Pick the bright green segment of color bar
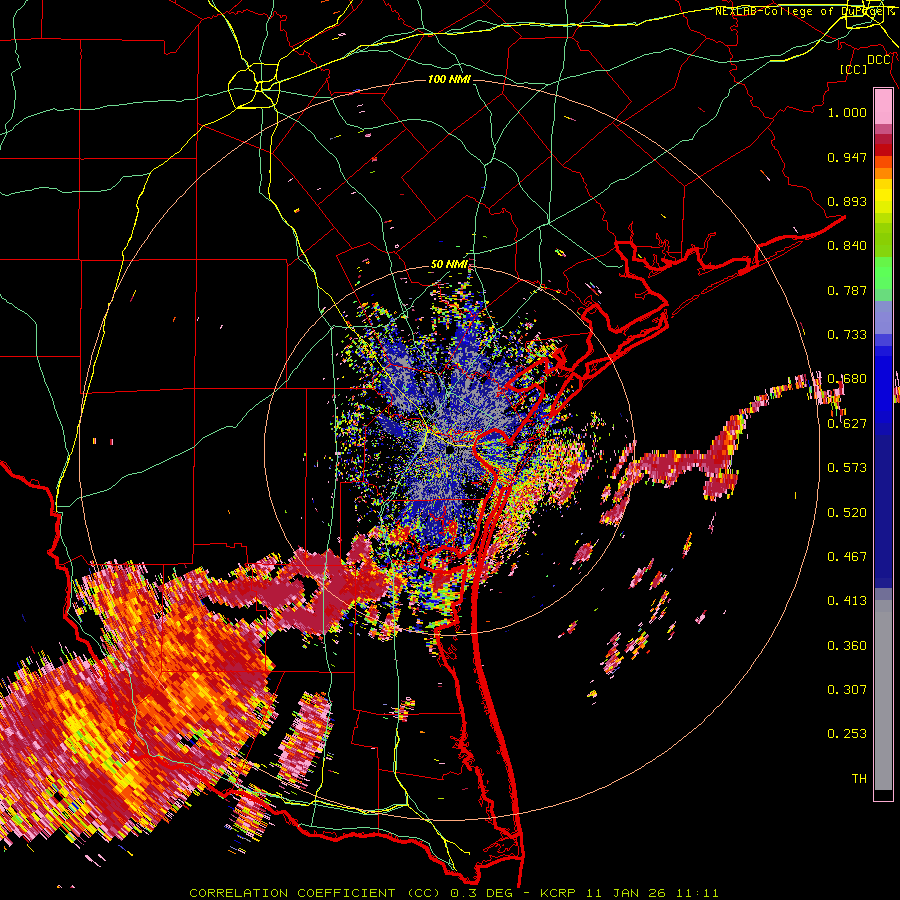The height and width of the screenshot is (900, 900). (x=883, y=273)
